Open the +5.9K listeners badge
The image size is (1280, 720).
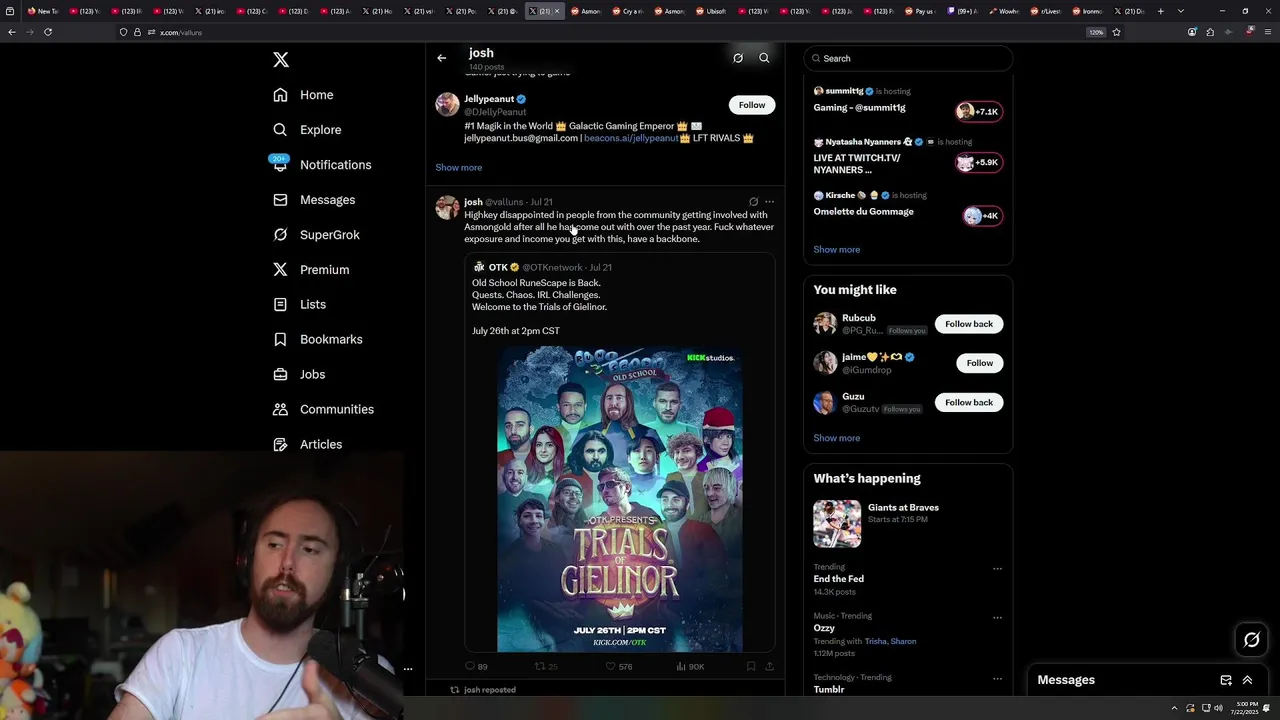point(979,162)
